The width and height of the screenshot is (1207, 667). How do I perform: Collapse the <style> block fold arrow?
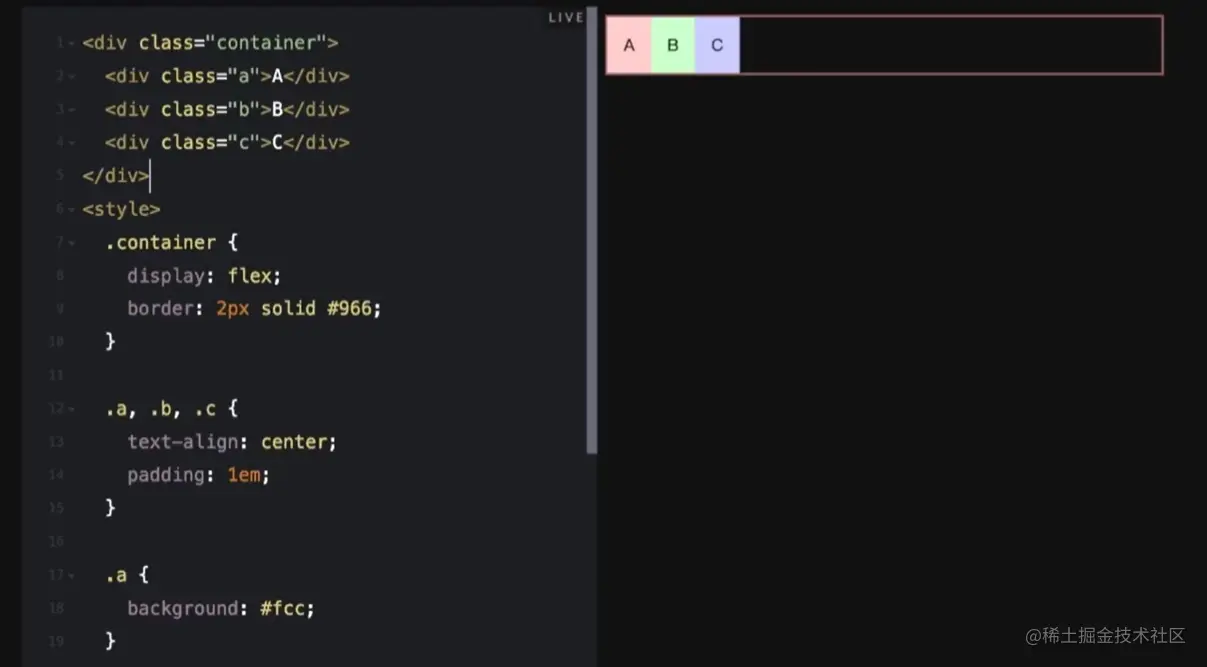pyautogui.click(x=72, y=210)
